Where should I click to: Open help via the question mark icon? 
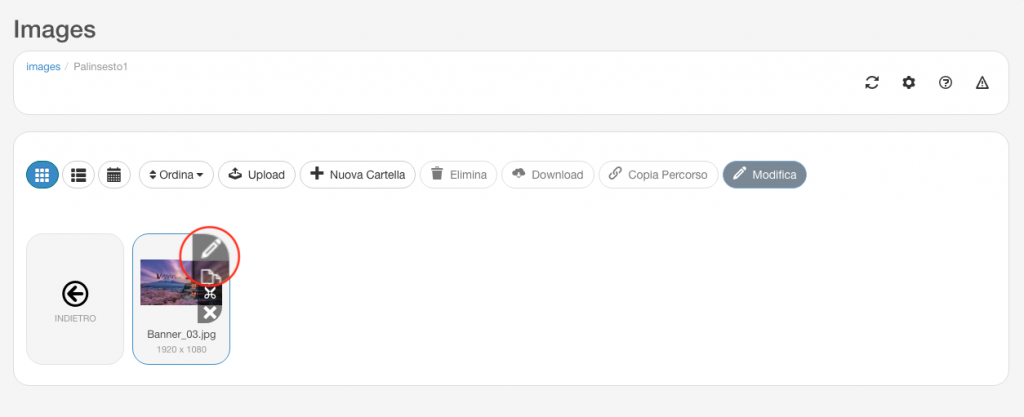[945, 83]
